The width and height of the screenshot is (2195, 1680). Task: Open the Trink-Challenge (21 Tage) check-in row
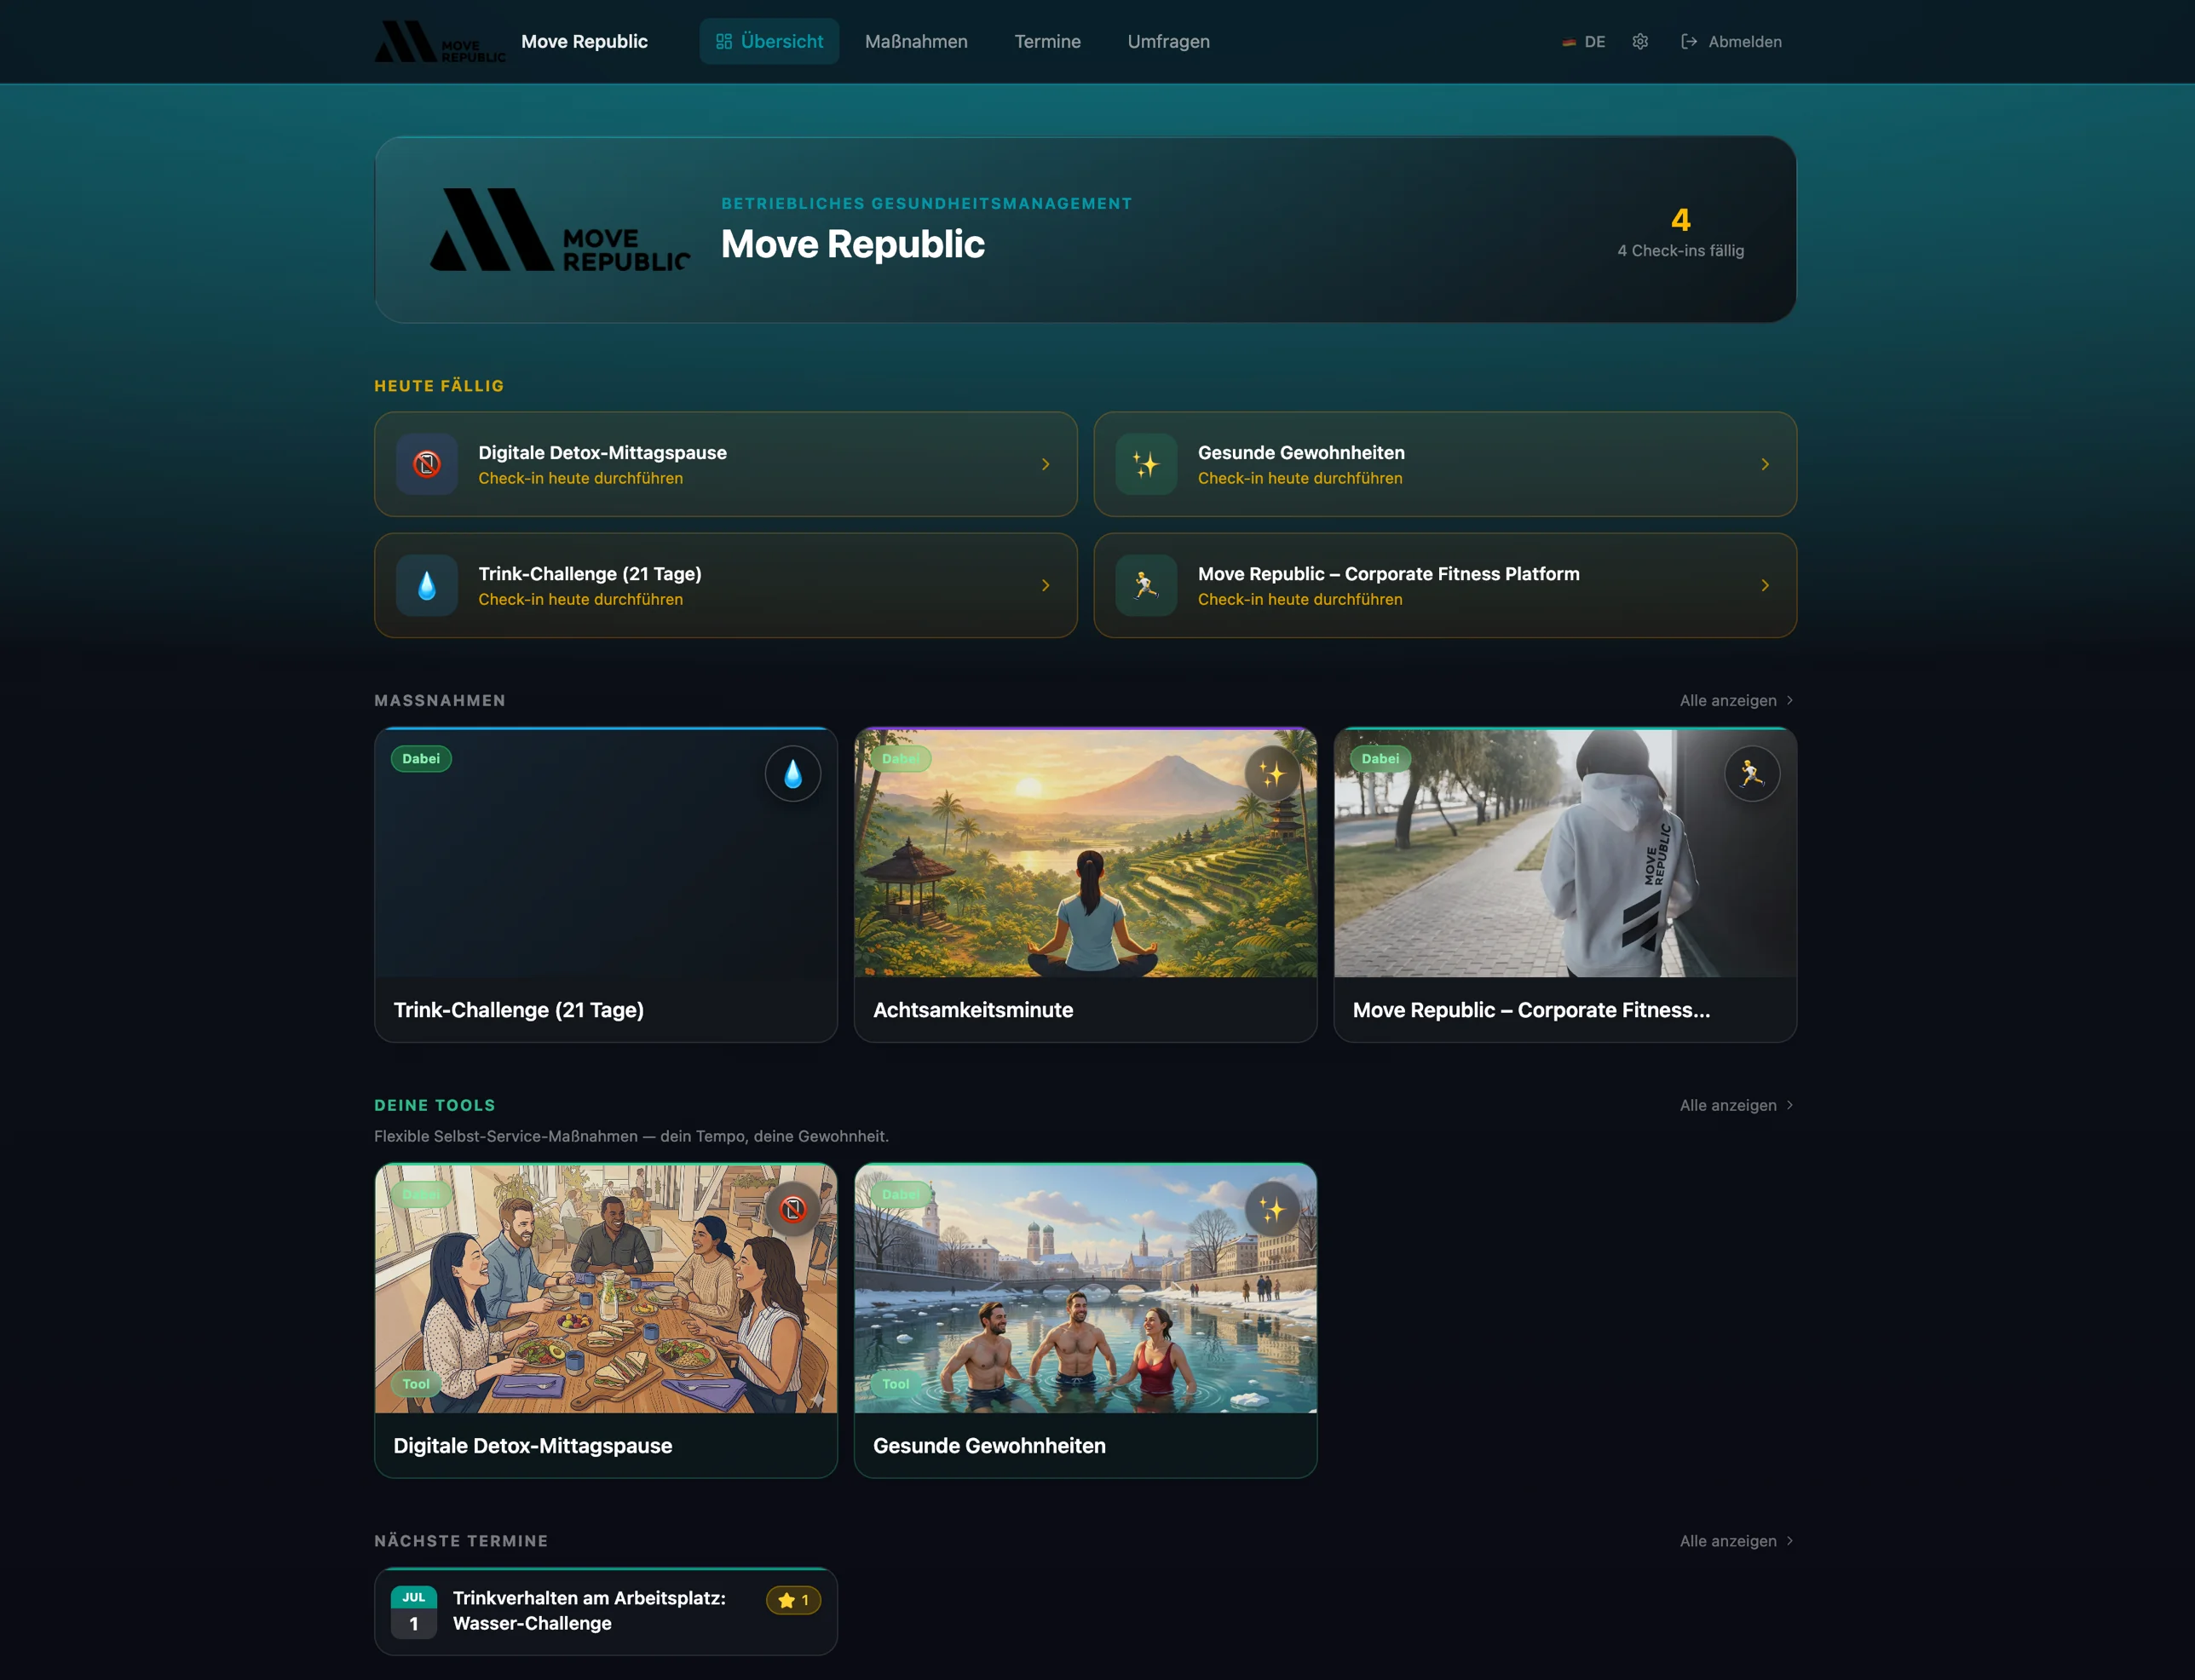pyautogui.click(x=726, y=585)
